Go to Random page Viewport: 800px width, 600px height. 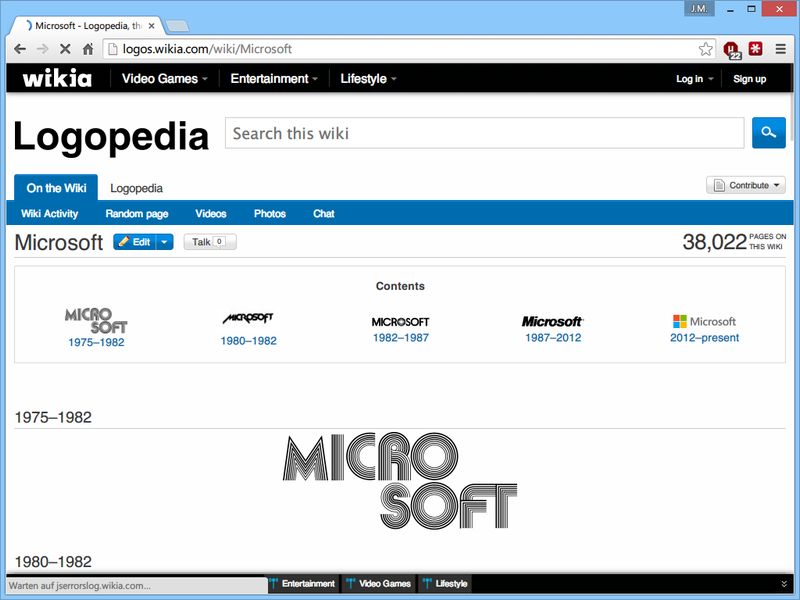137,213
